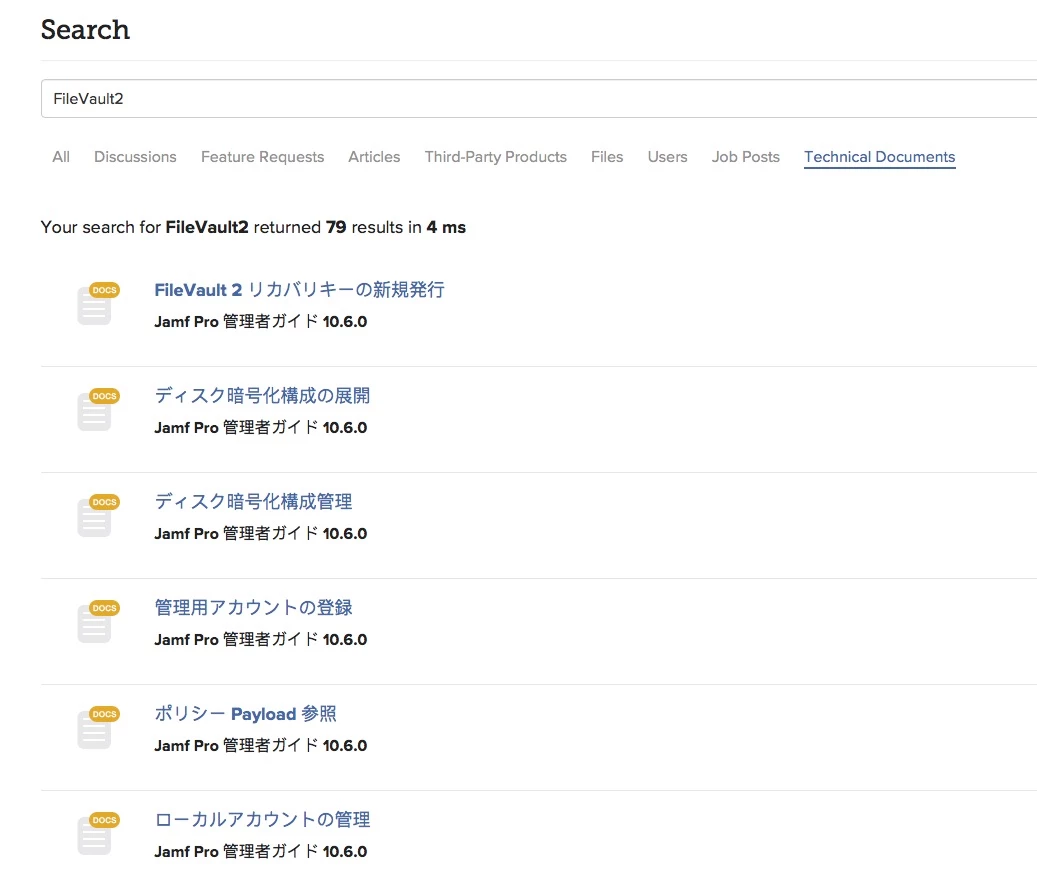Open ローカルアカウントの管理 result link

point(263,820)
